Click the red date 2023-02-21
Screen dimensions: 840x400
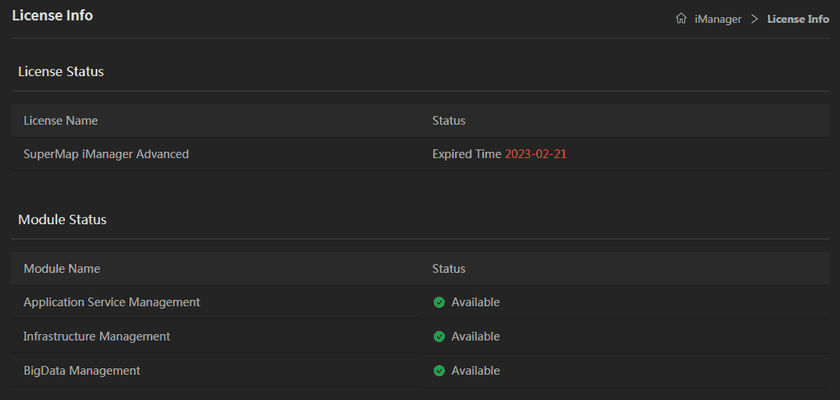(536, 154)
